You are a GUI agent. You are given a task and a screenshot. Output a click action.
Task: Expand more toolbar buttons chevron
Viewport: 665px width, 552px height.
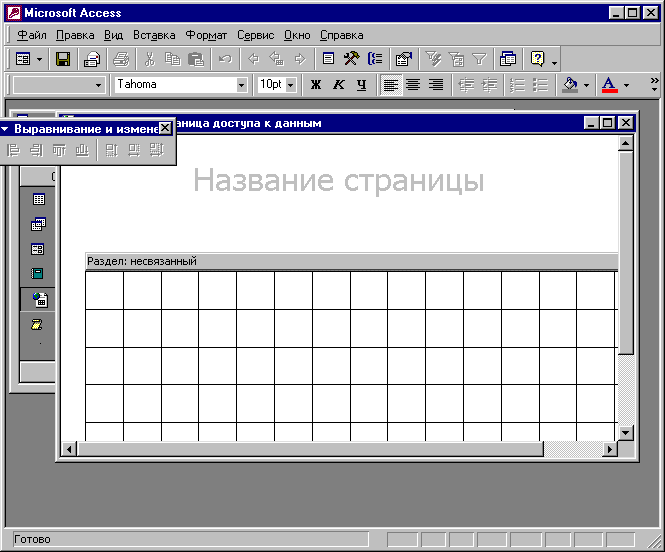coord(654,84)
